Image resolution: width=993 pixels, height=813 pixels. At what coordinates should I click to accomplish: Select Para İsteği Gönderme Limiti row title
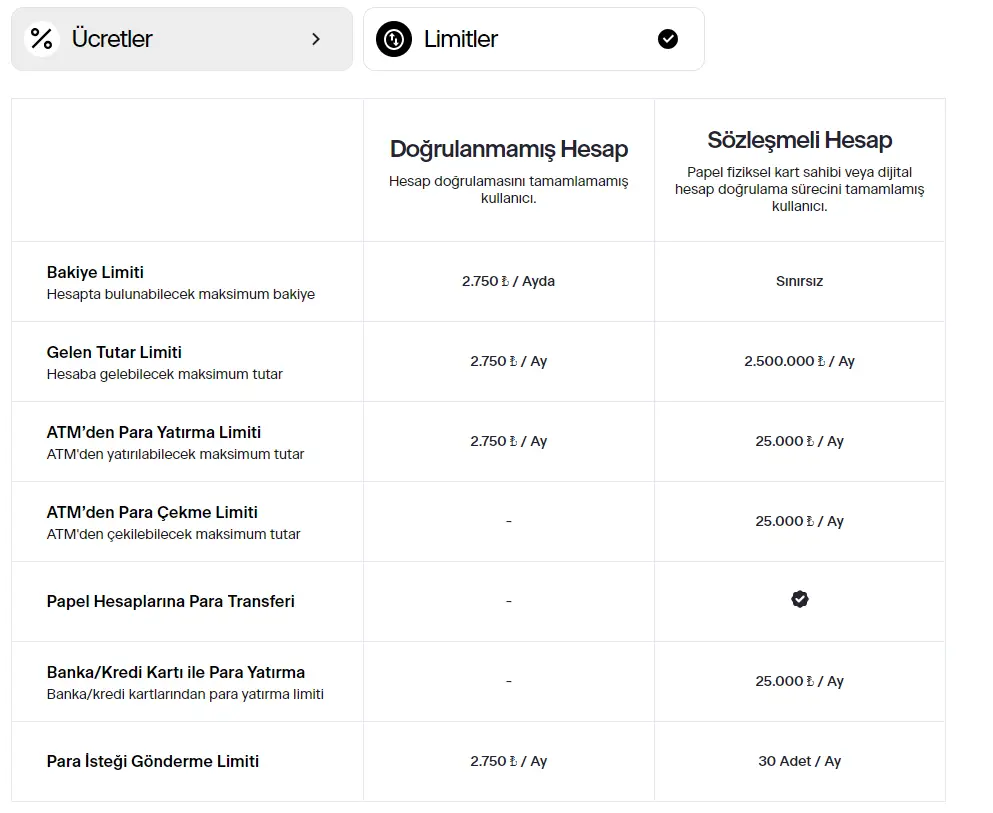(x=152, y=761)
